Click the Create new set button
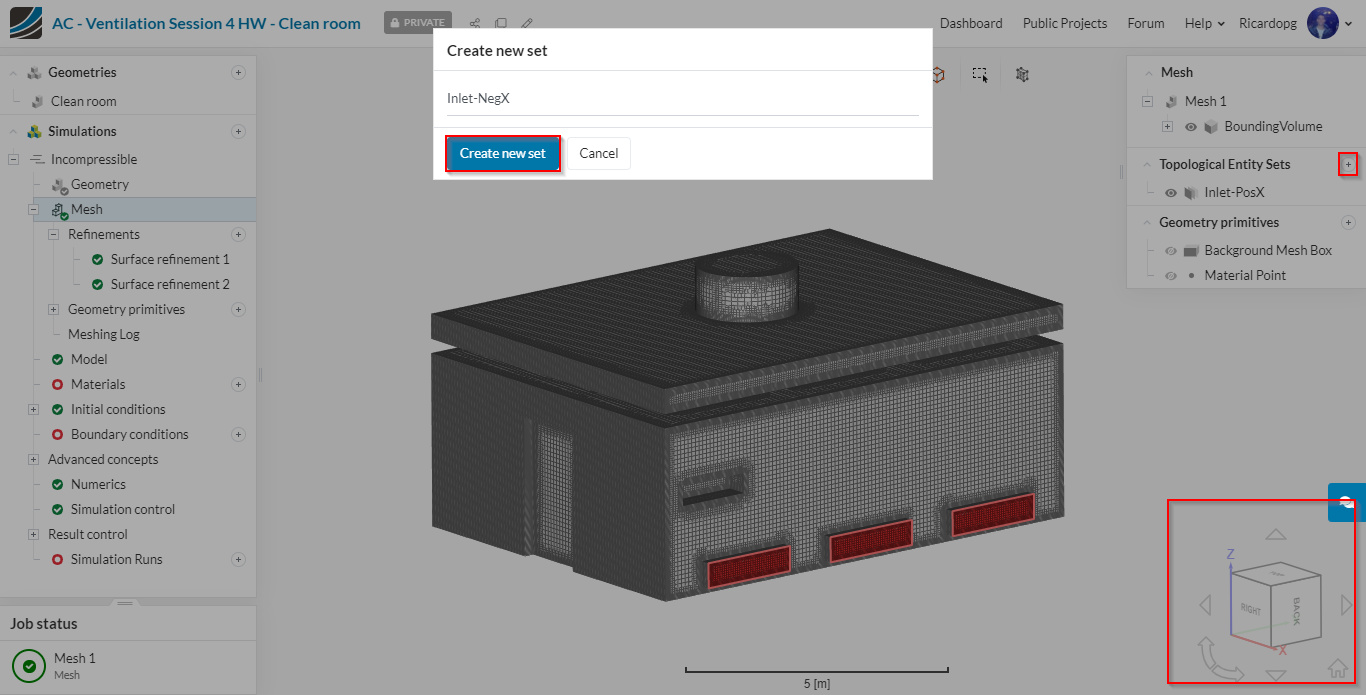This screenshot has height=695, width=1366. (x=503, y=153)
